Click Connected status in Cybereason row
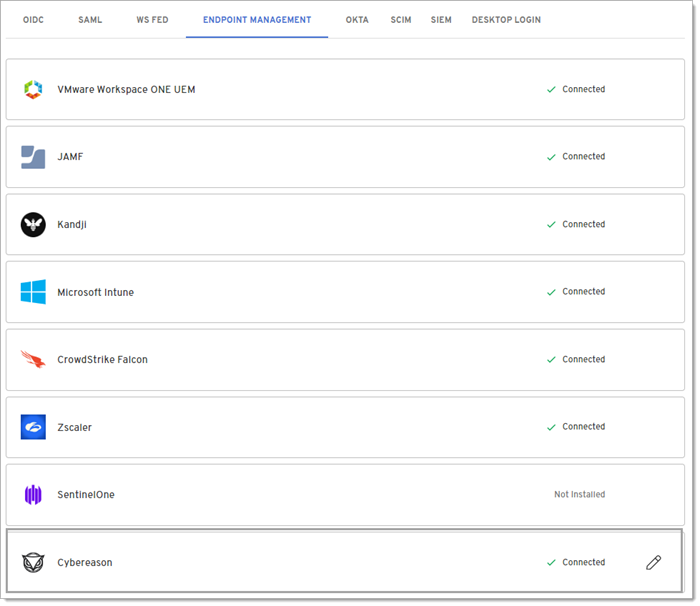Screen dimensions: 700x606 click(583, 562)
